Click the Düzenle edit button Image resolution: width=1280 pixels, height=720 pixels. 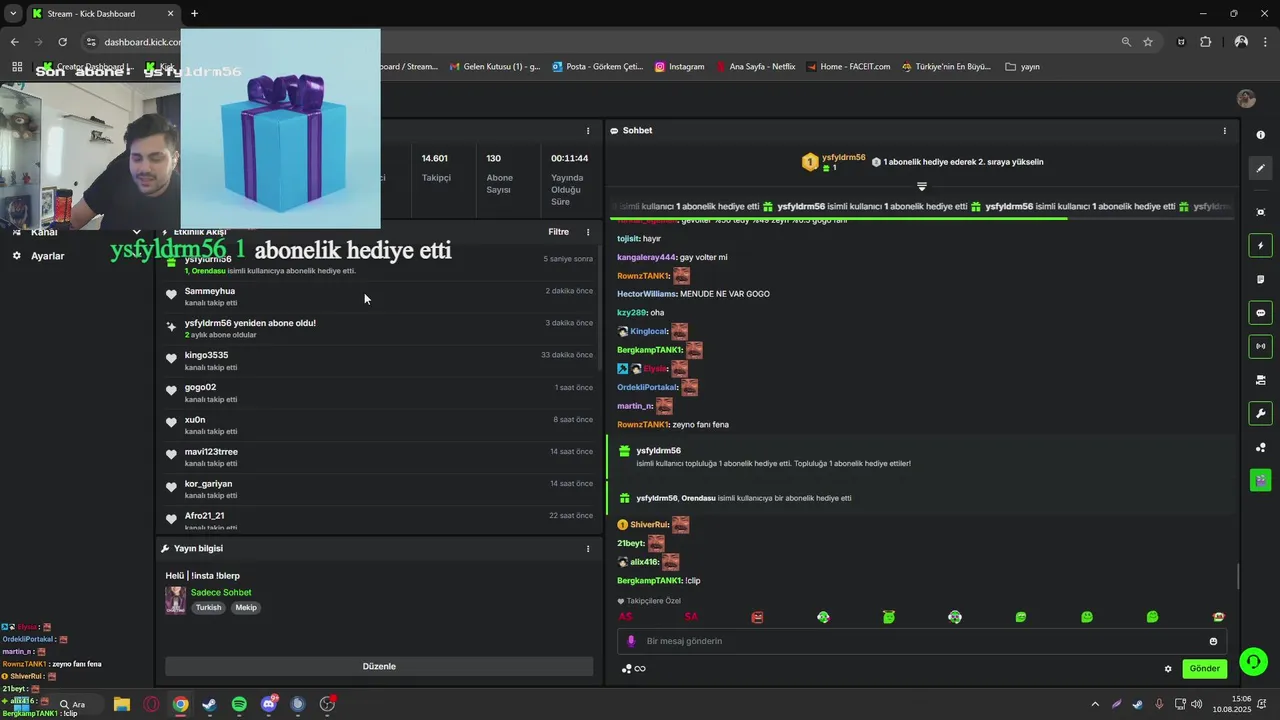[x=379, y=666]
